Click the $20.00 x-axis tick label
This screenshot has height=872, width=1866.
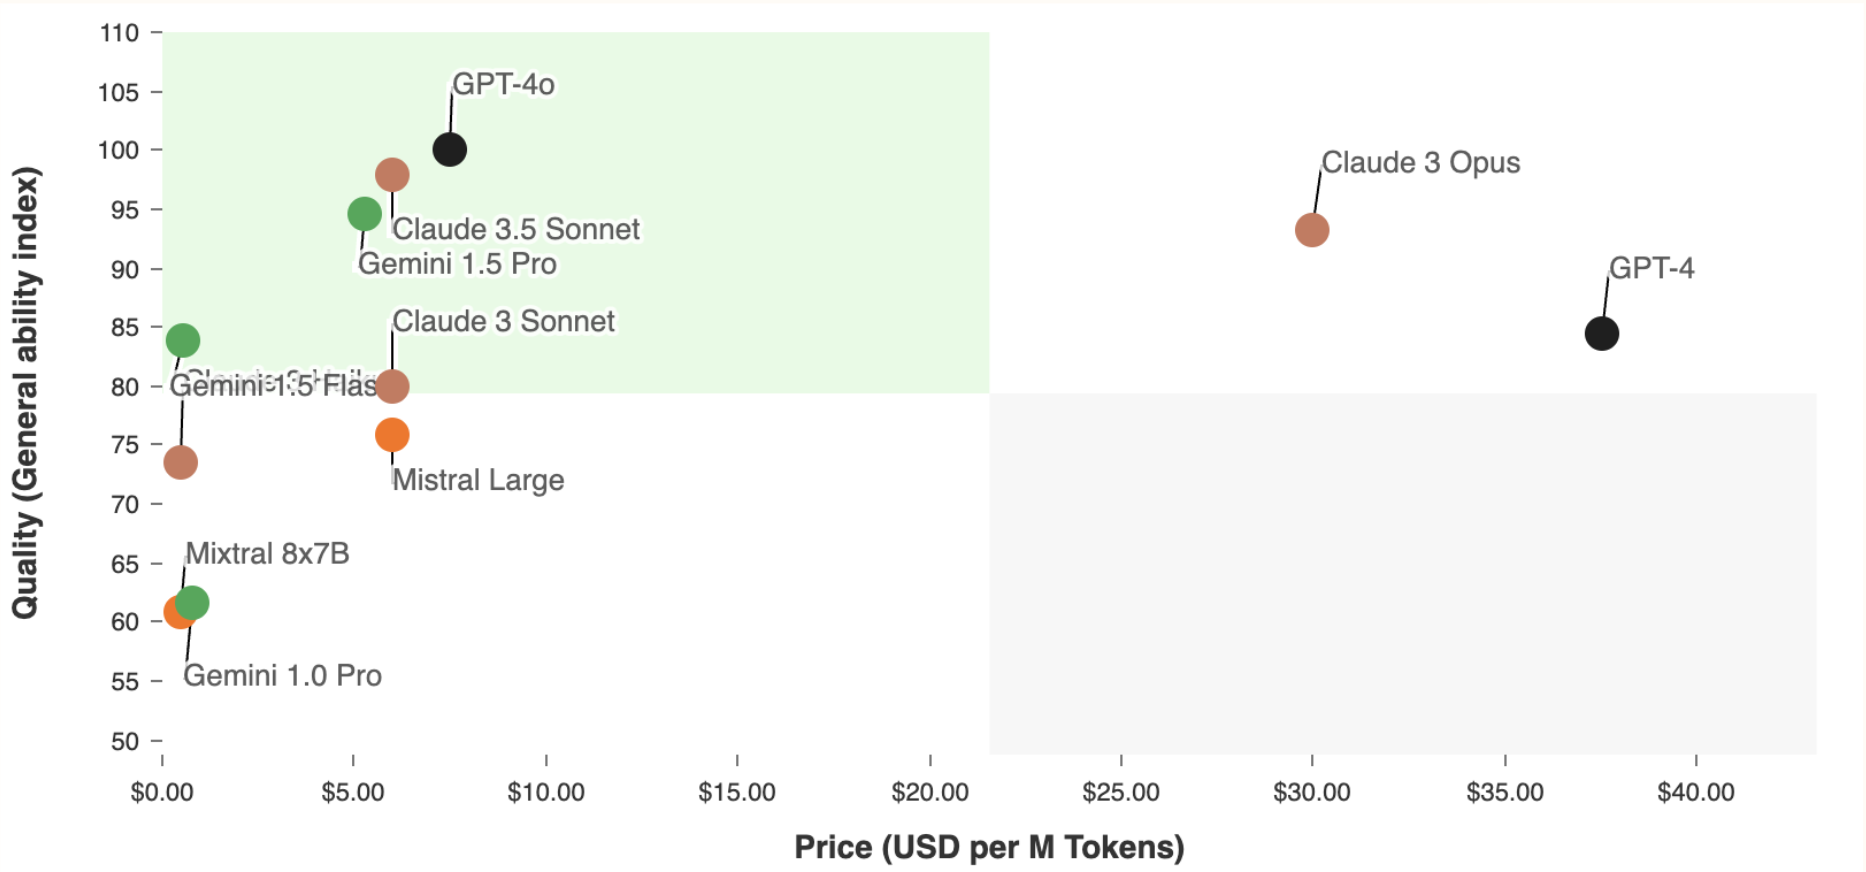[929, 793]
